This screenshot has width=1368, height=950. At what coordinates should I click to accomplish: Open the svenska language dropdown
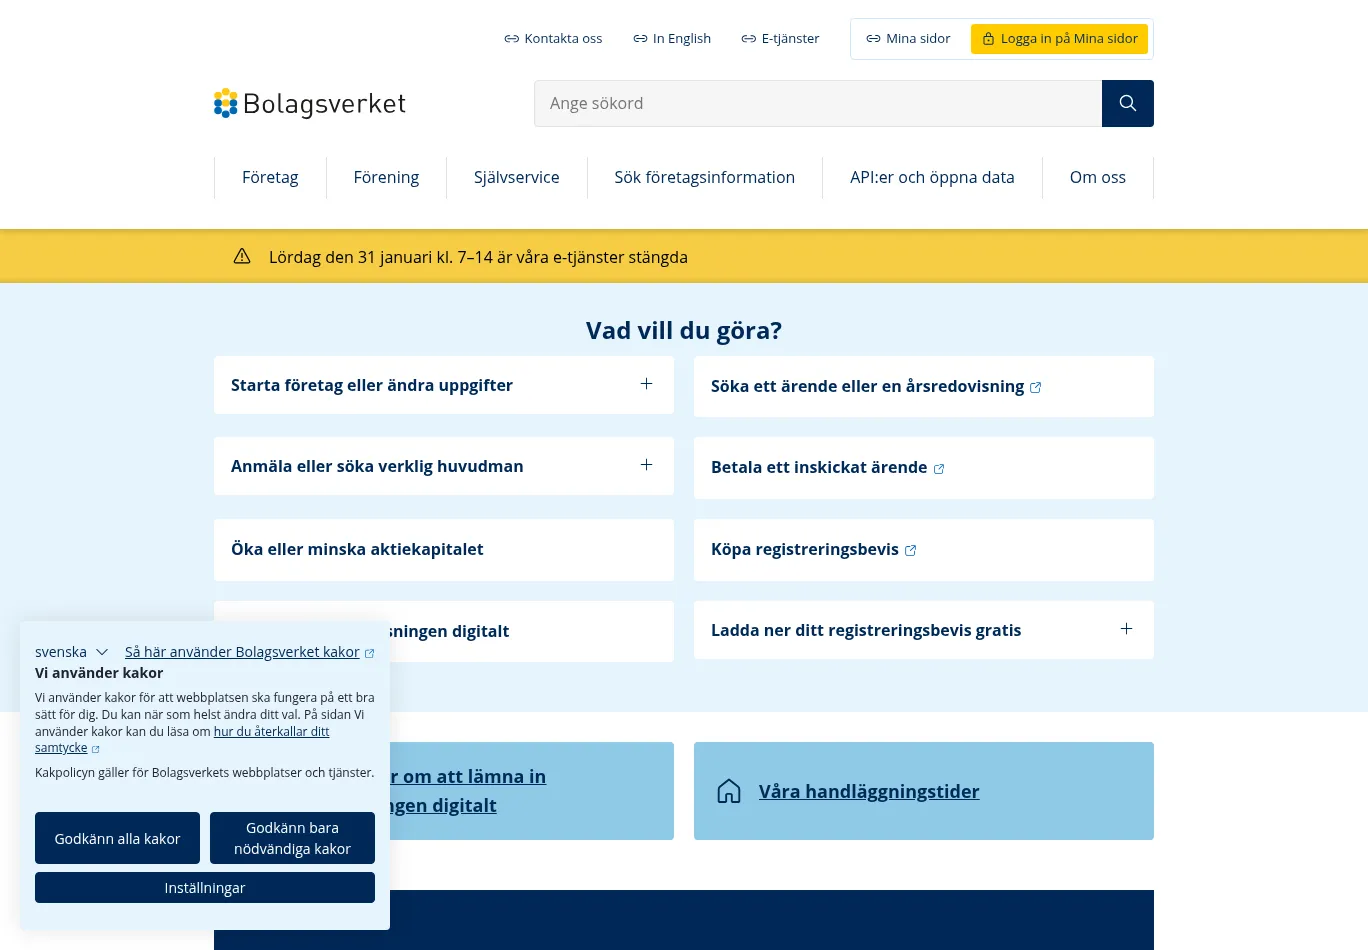72,652
